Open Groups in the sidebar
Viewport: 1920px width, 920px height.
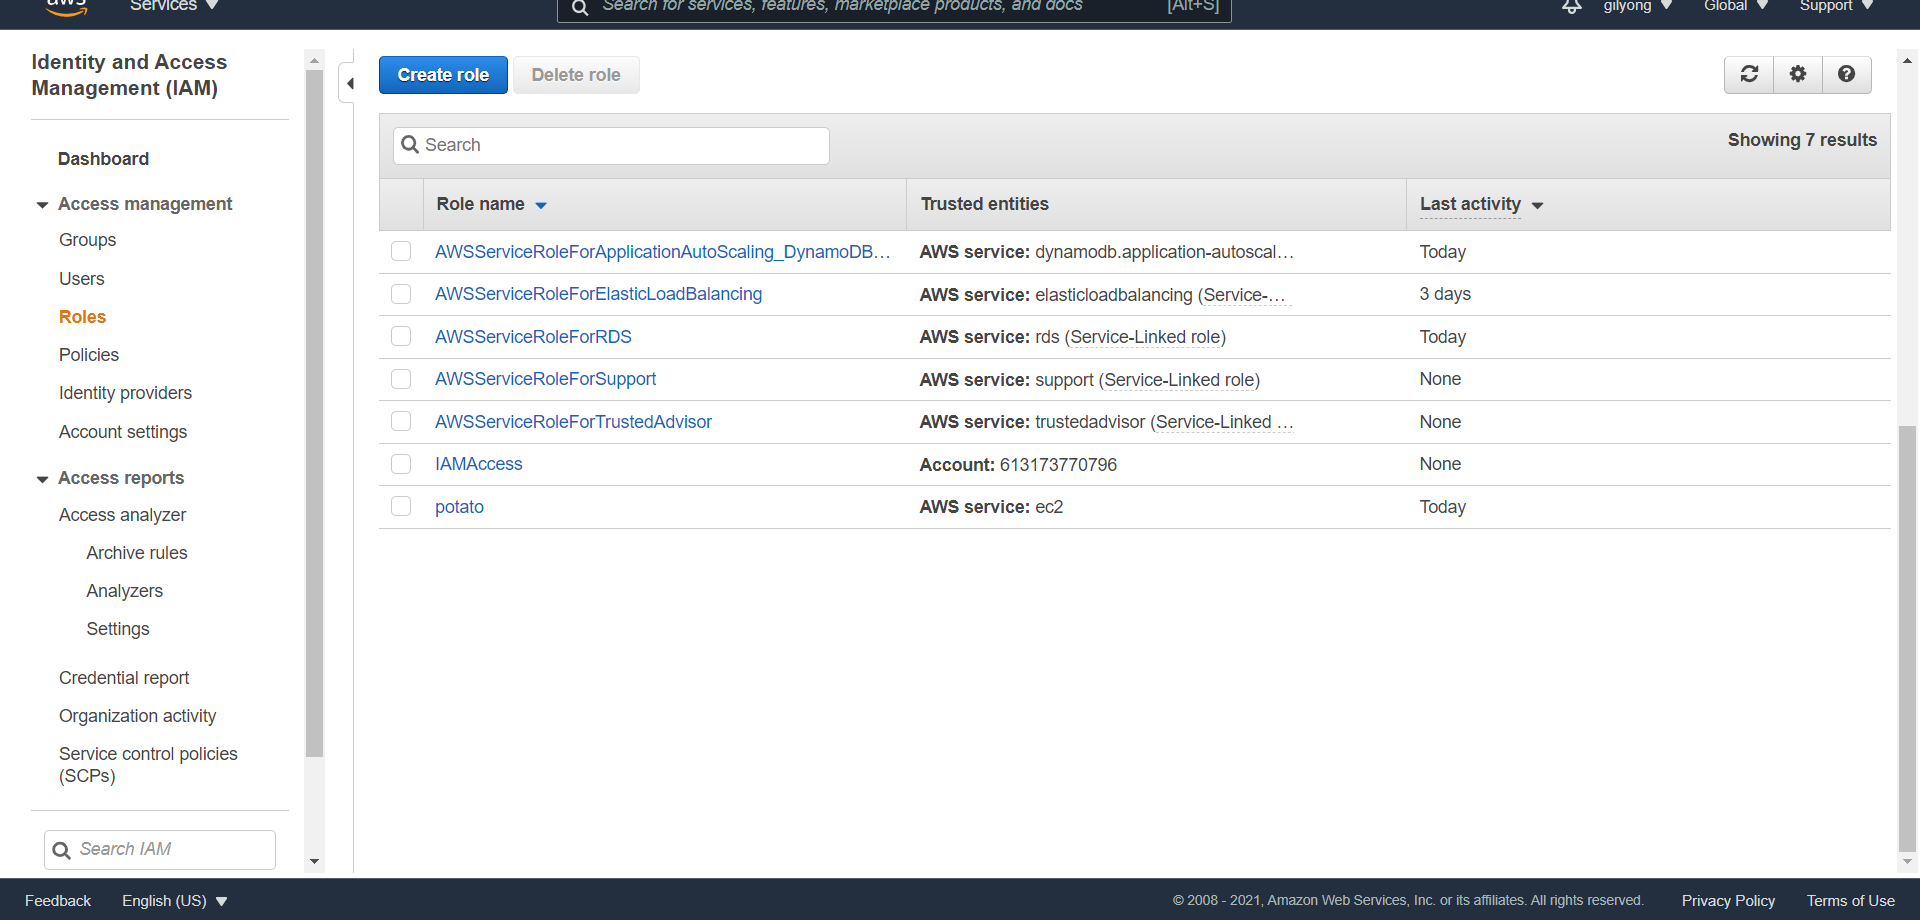tap(87, 240)
